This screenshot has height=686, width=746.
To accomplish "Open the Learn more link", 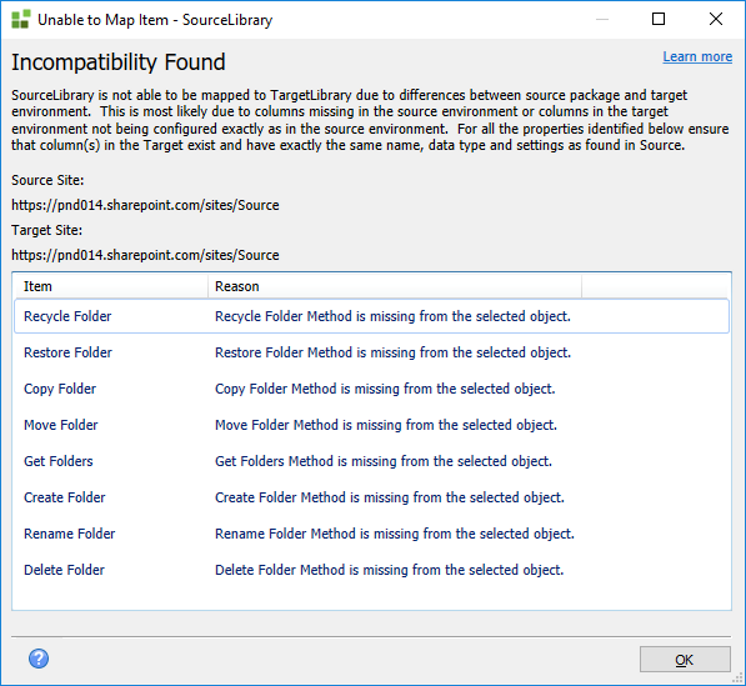I will 697,57.
